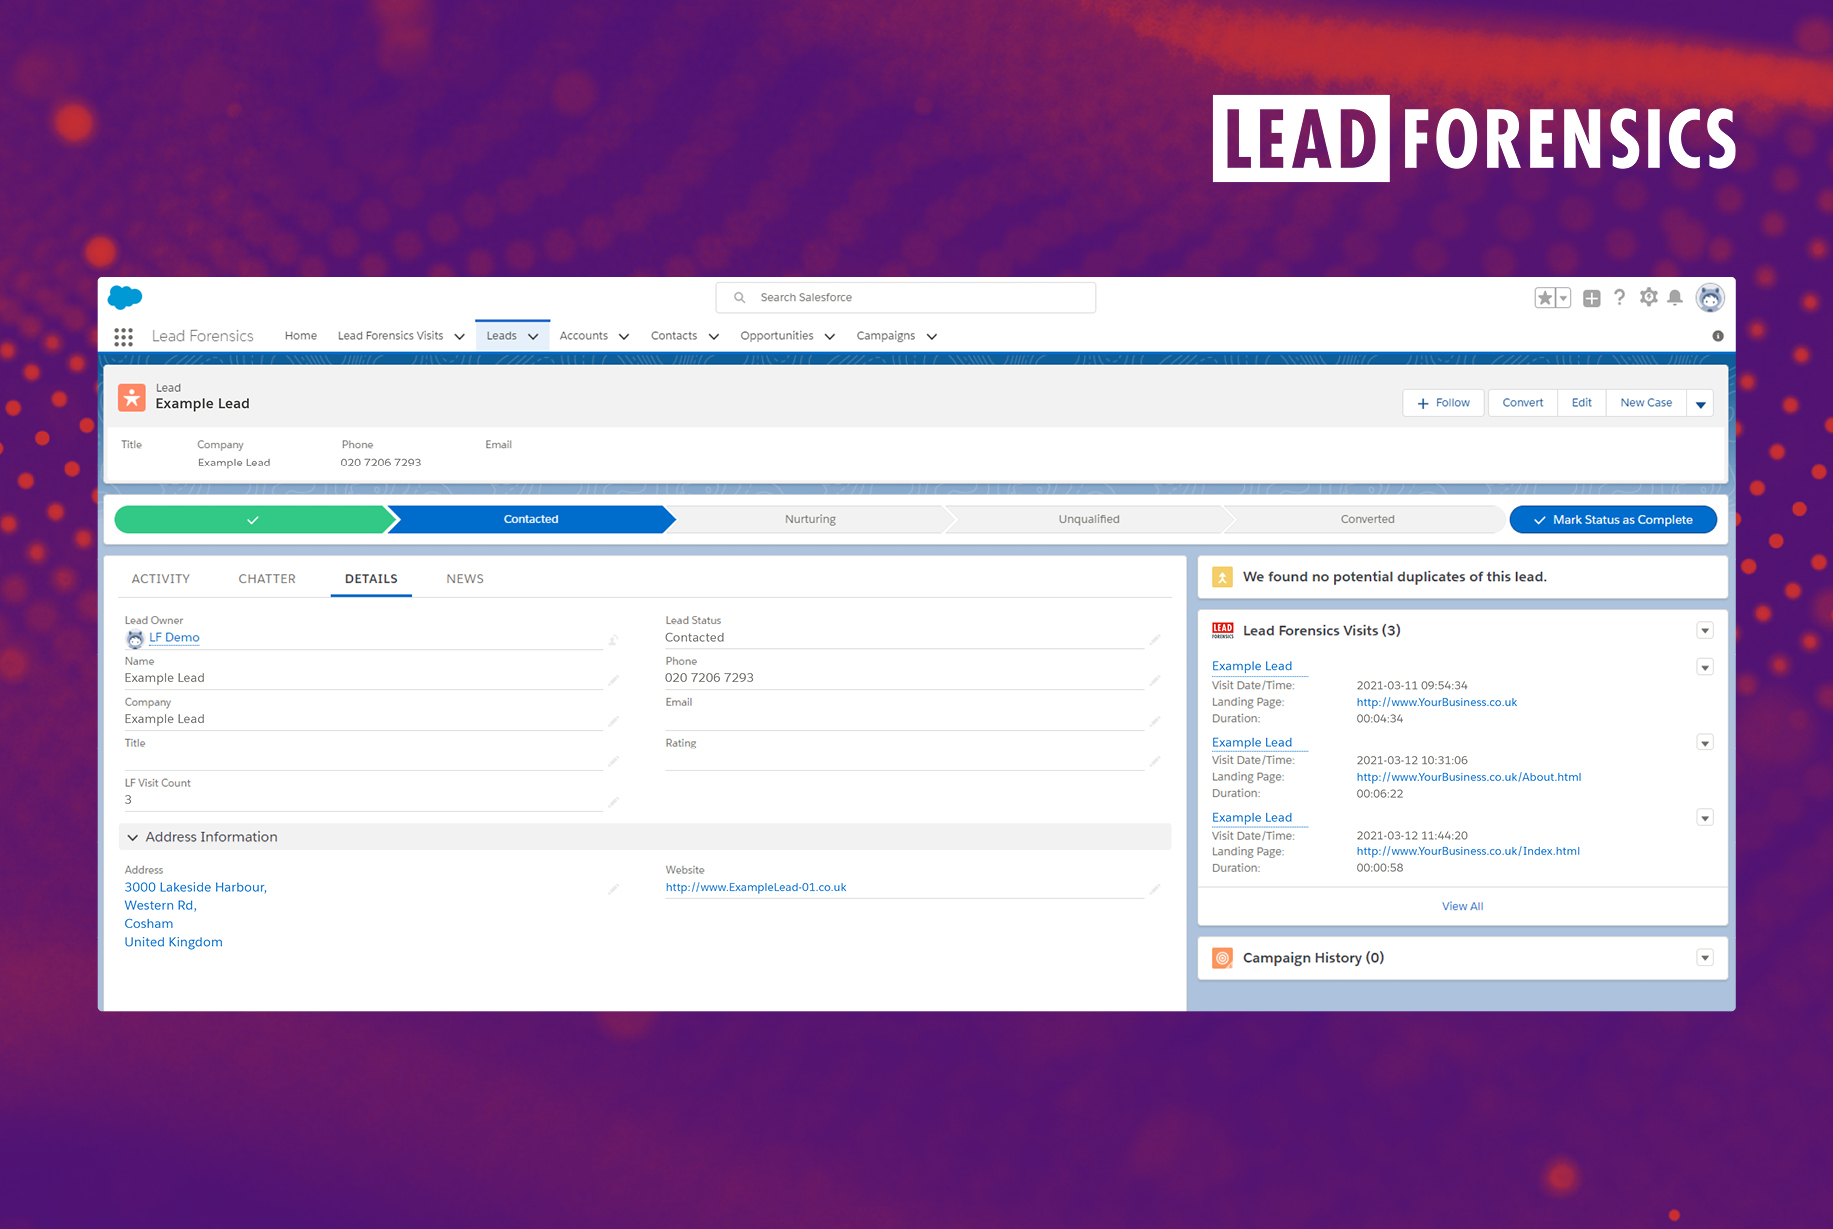Expand the Leads navigation dropdown
The height and width of the screenshot is (1229, 1833).
(x=533, y=336)
